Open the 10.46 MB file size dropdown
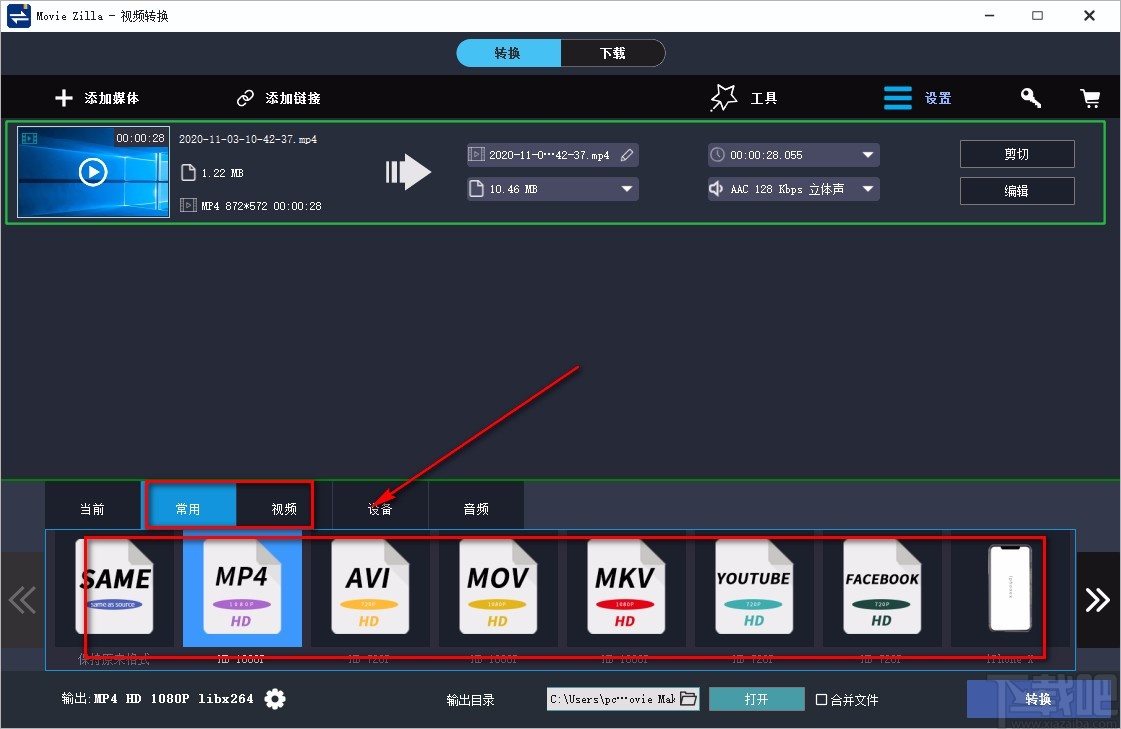 point(627,188)
